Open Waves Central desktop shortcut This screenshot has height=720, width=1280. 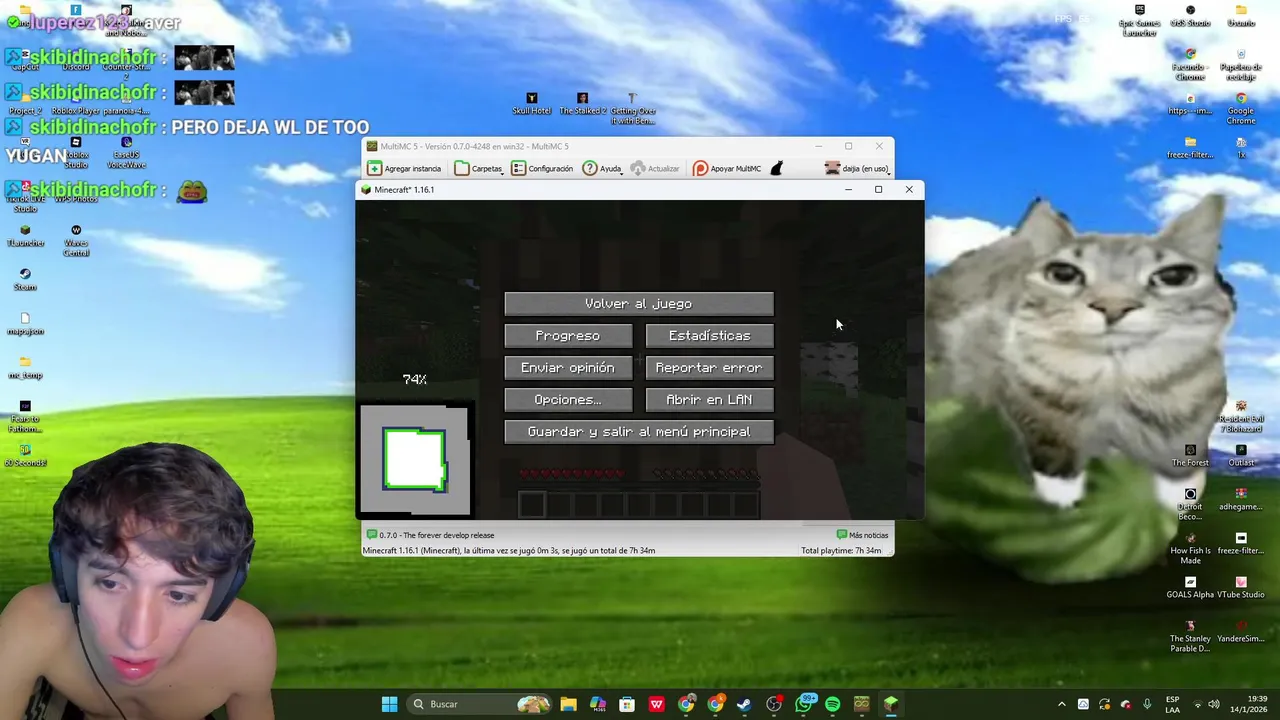coord(76,240)
